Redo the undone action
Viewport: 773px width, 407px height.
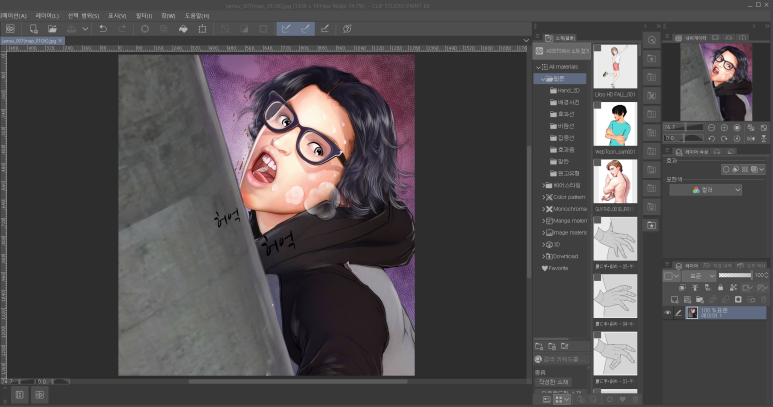tap(122, 29)
